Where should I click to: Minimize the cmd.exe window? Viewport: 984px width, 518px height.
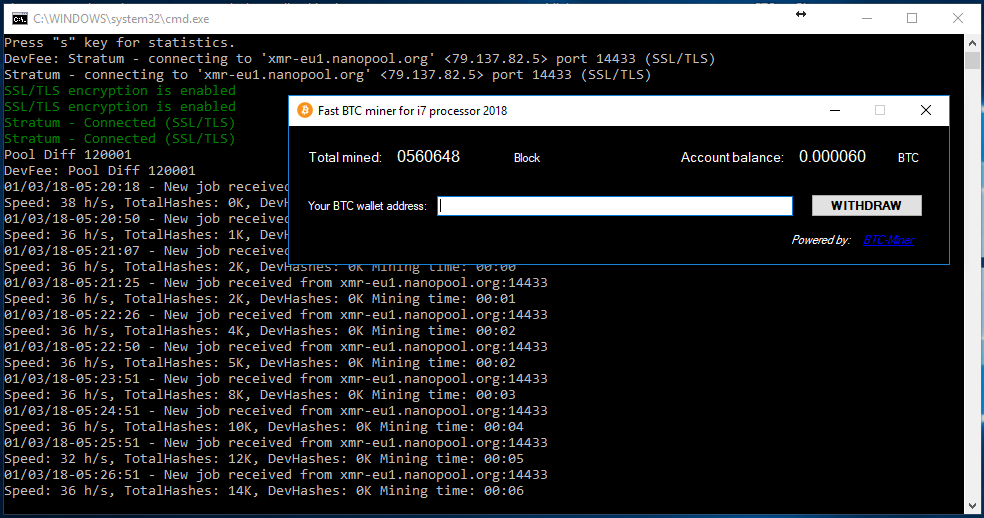click(x=867, y=19)
